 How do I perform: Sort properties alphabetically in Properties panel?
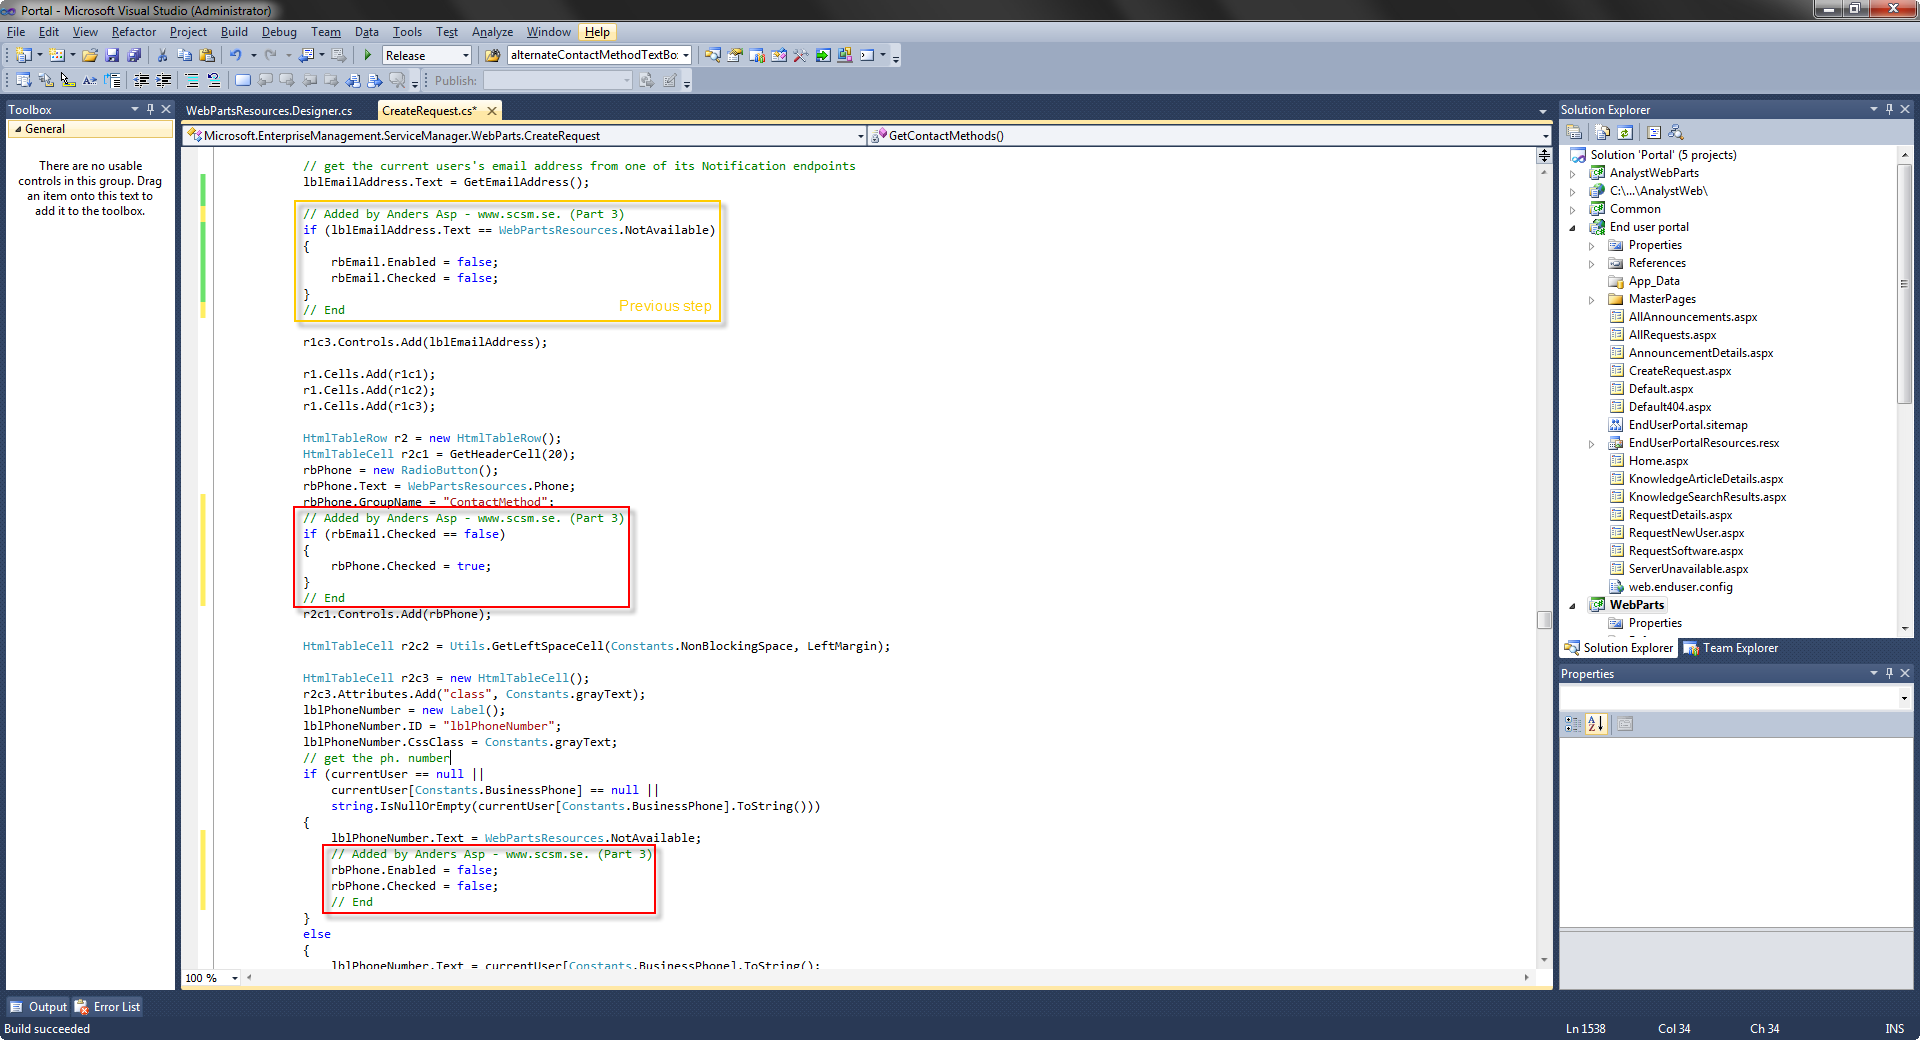coord(1596,723)
